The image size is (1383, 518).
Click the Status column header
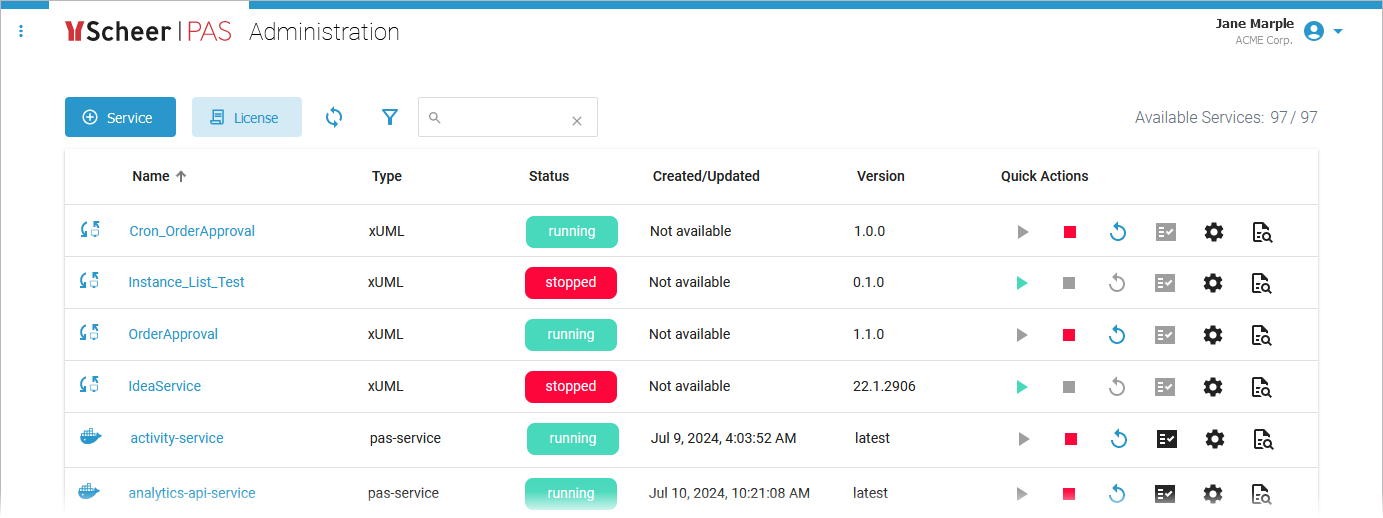(x=548, y=176)
